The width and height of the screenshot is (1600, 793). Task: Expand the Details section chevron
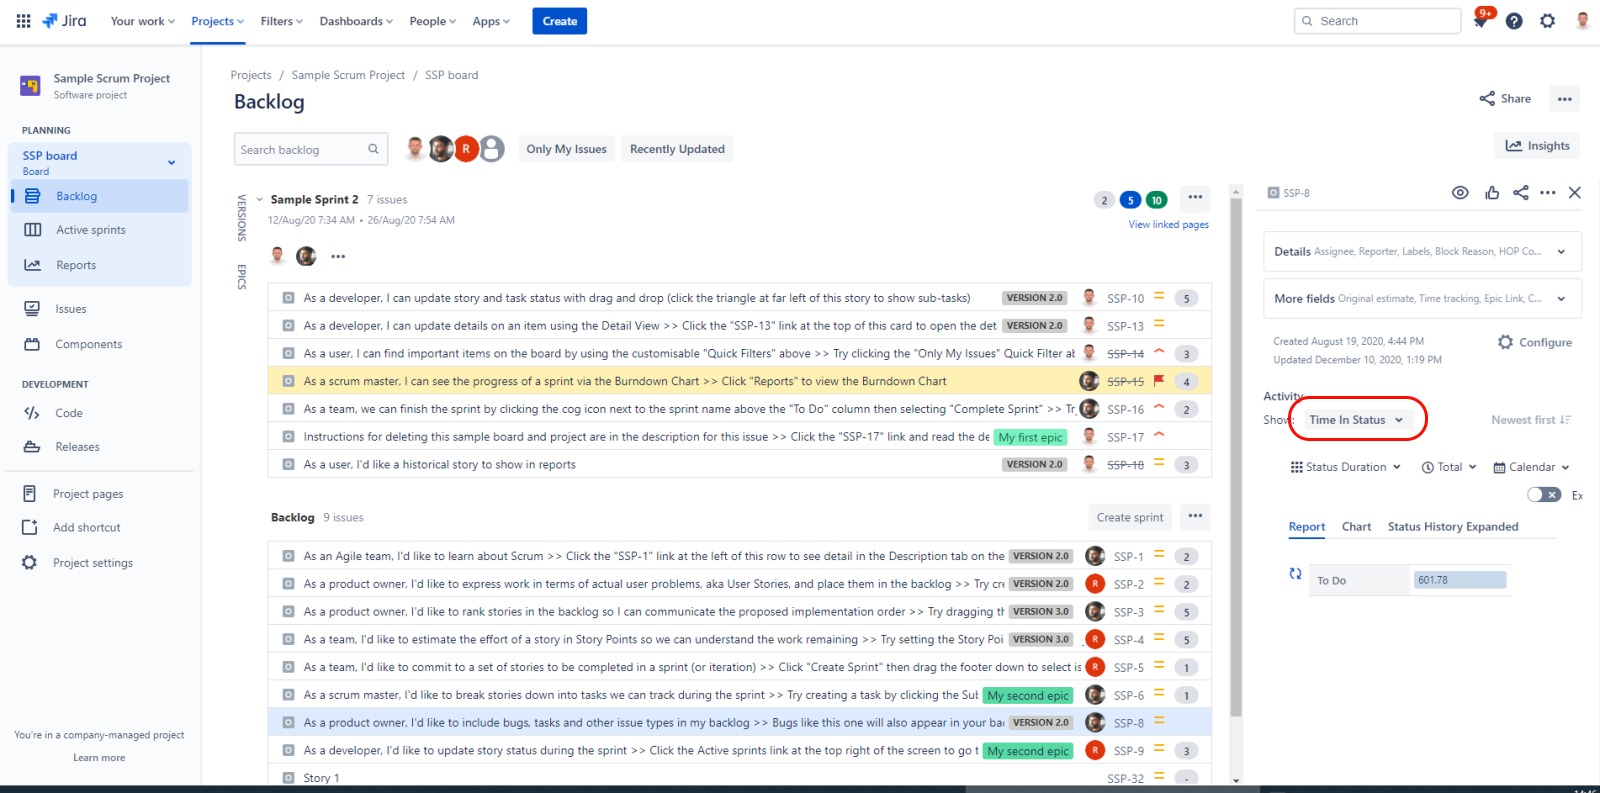click(x=1561, y=252)
